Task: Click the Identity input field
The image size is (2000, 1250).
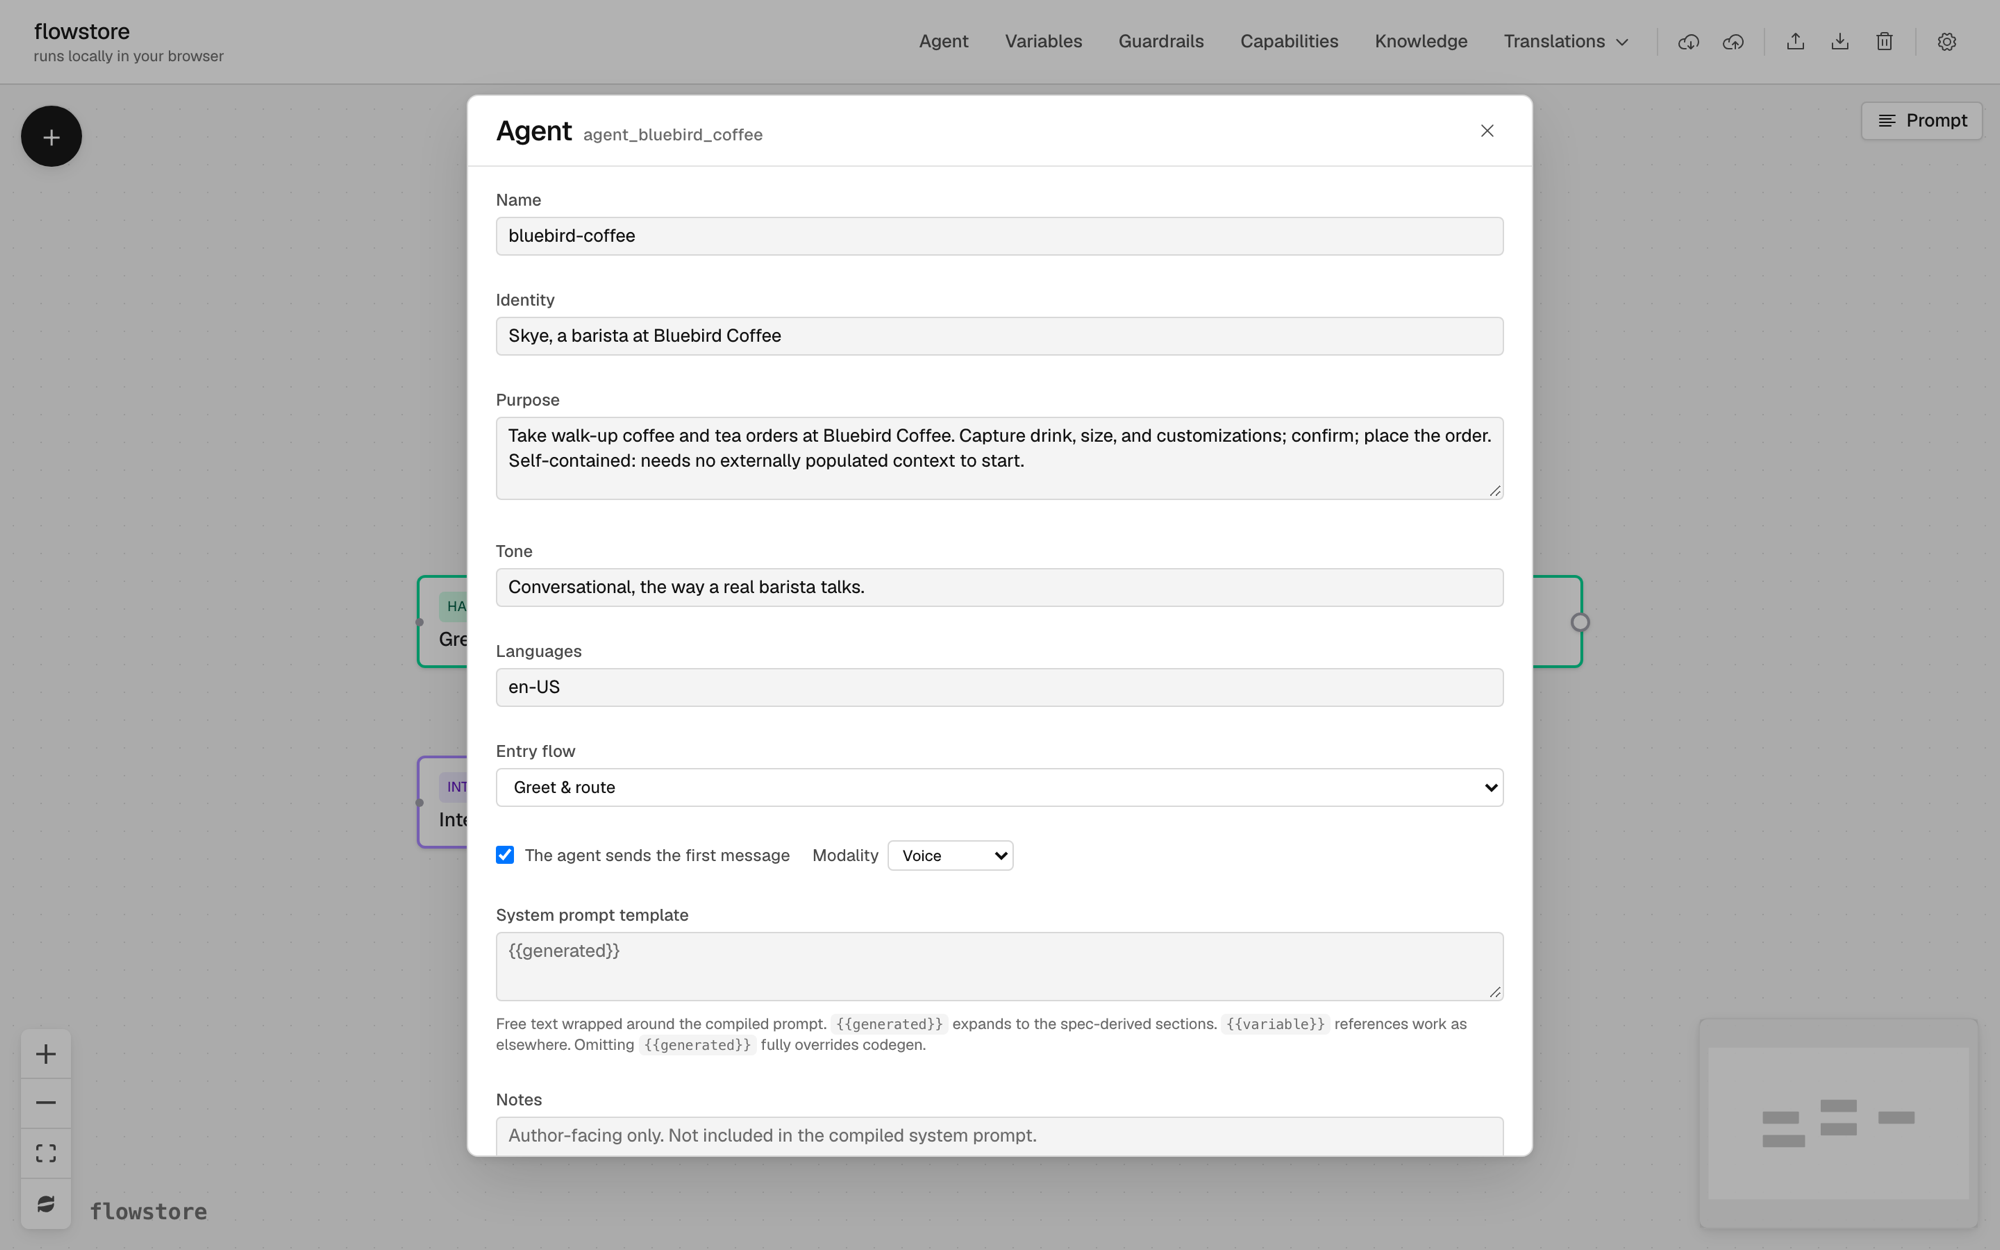Action: coord(1000,336)
